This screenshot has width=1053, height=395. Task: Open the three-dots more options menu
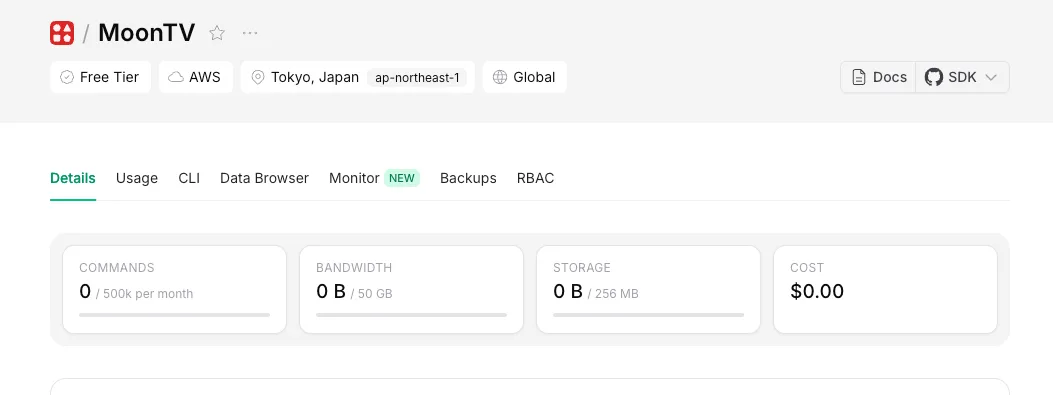(x=250, y=33)
